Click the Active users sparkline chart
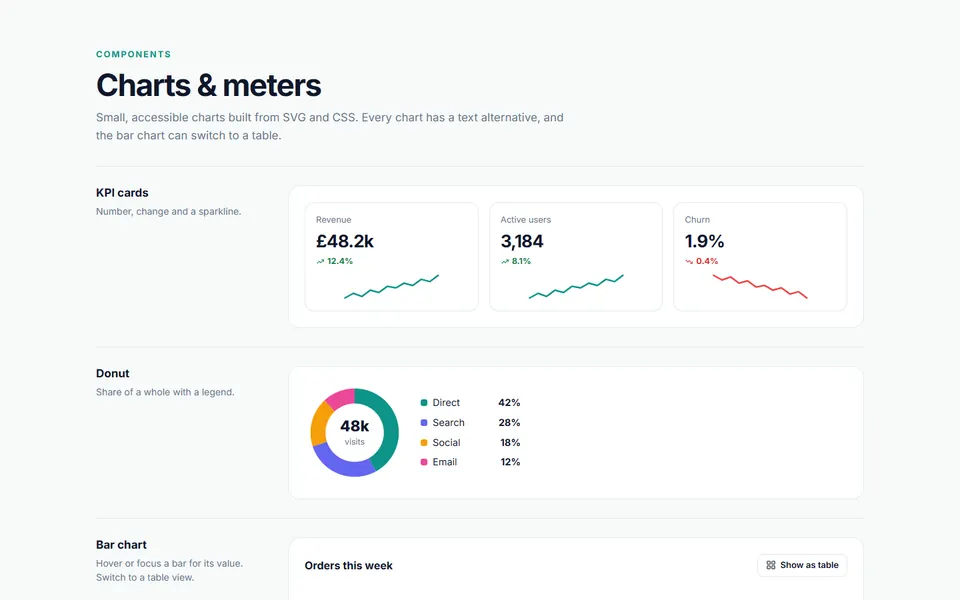 point(576,287)
